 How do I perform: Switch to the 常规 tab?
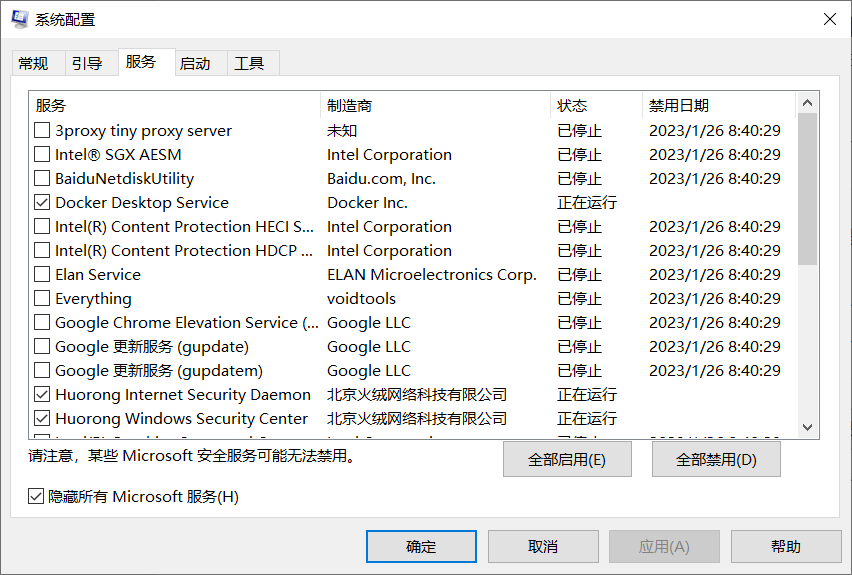33,64
